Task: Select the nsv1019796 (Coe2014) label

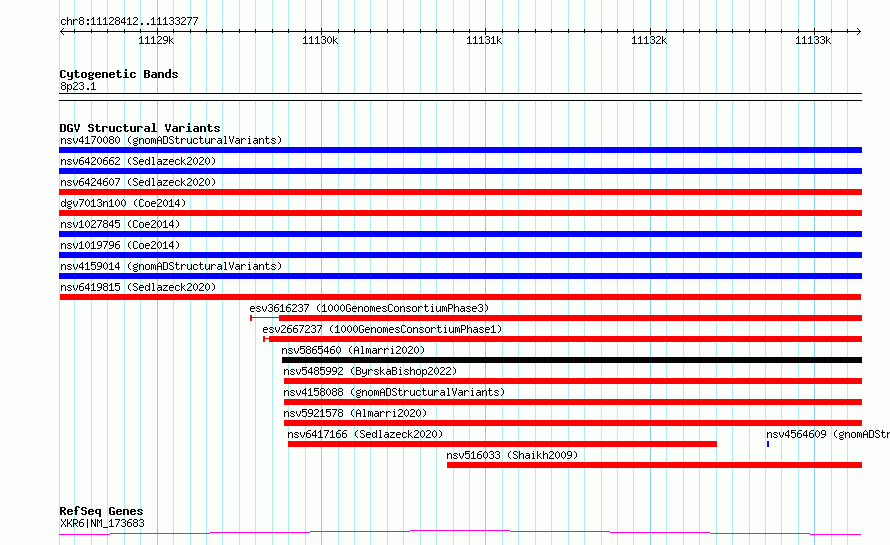Action: pyautogui.click(x=120, y=245)
